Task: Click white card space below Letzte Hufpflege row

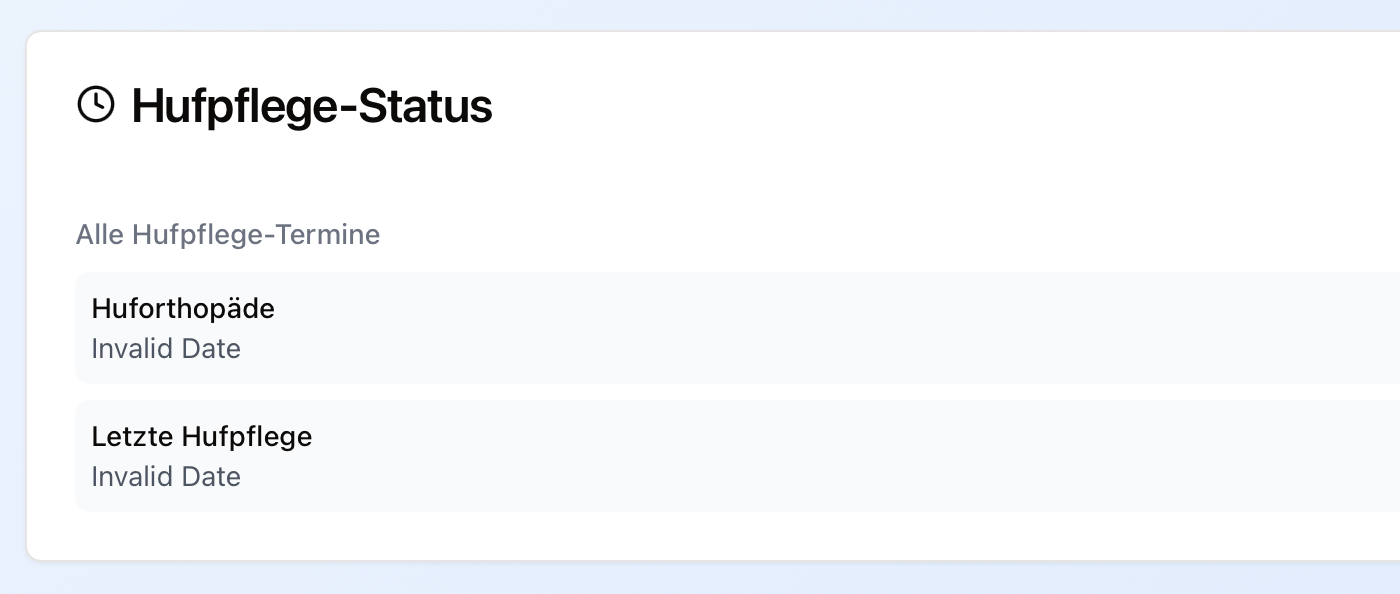Action: pyautogui.click(x=700, y=536)
